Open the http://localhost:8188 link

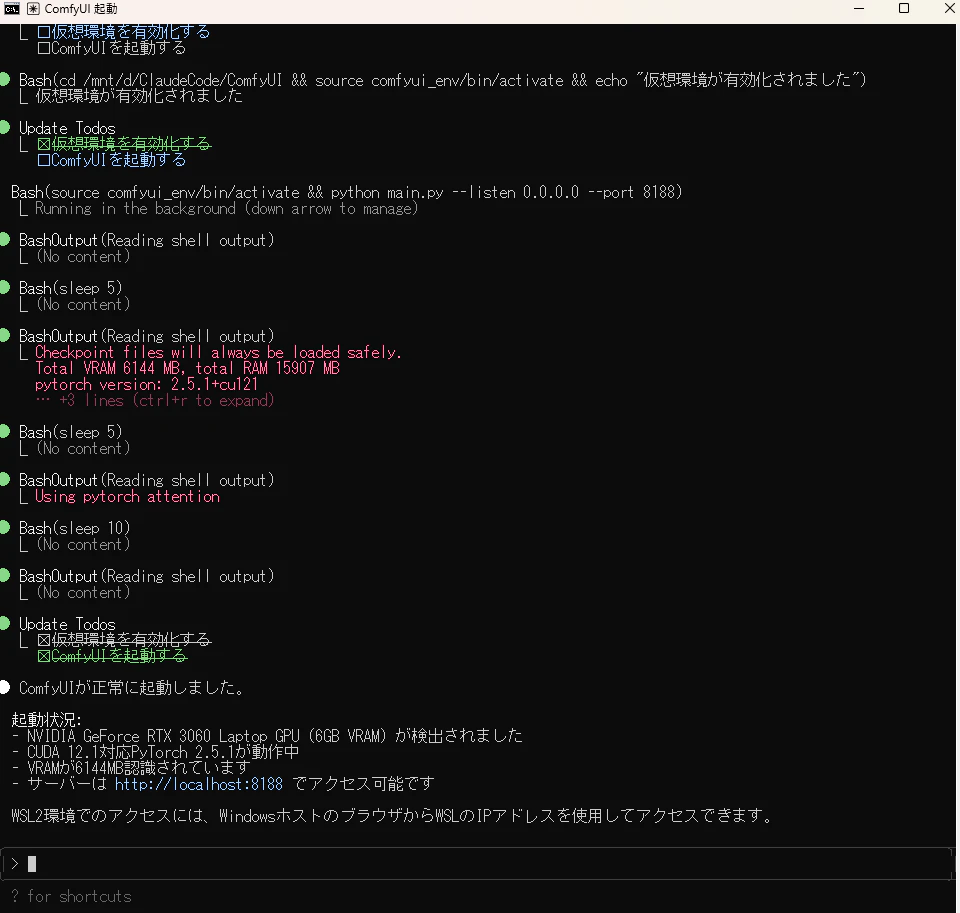click(199, 784)
